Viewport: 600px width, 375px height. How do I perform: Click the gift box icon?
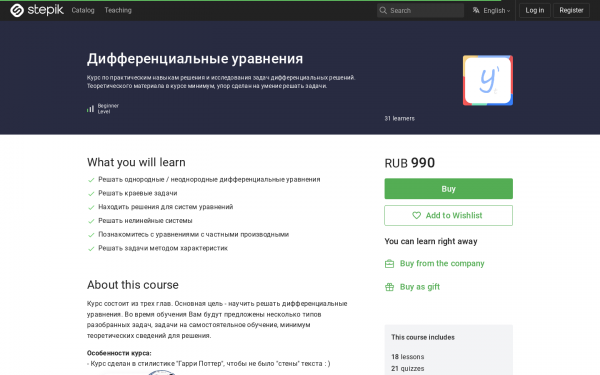coord(389,287)
